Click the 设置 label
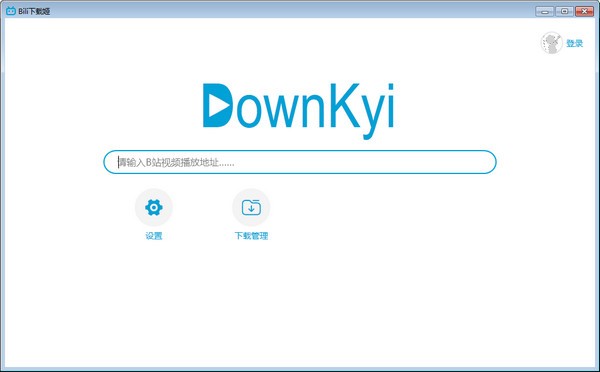Screen dimensions: 600x372 click(x=154, y=236)
